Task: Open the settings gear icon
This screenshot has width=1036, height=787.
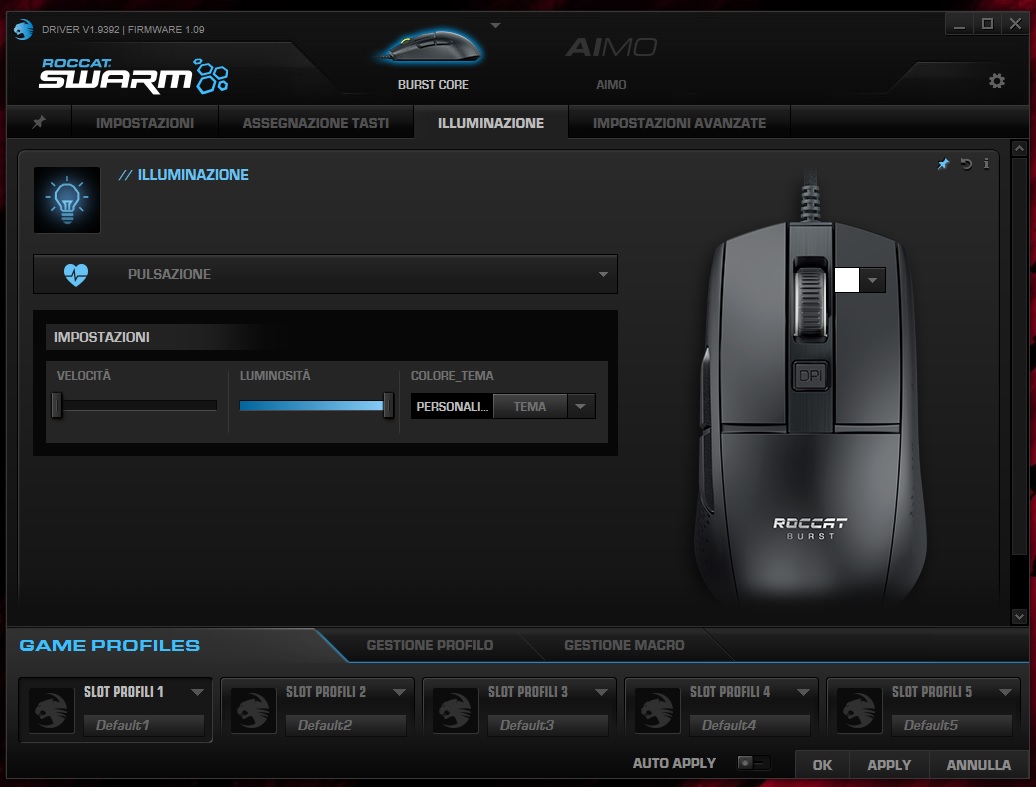Action: click(x=996, y=81)
